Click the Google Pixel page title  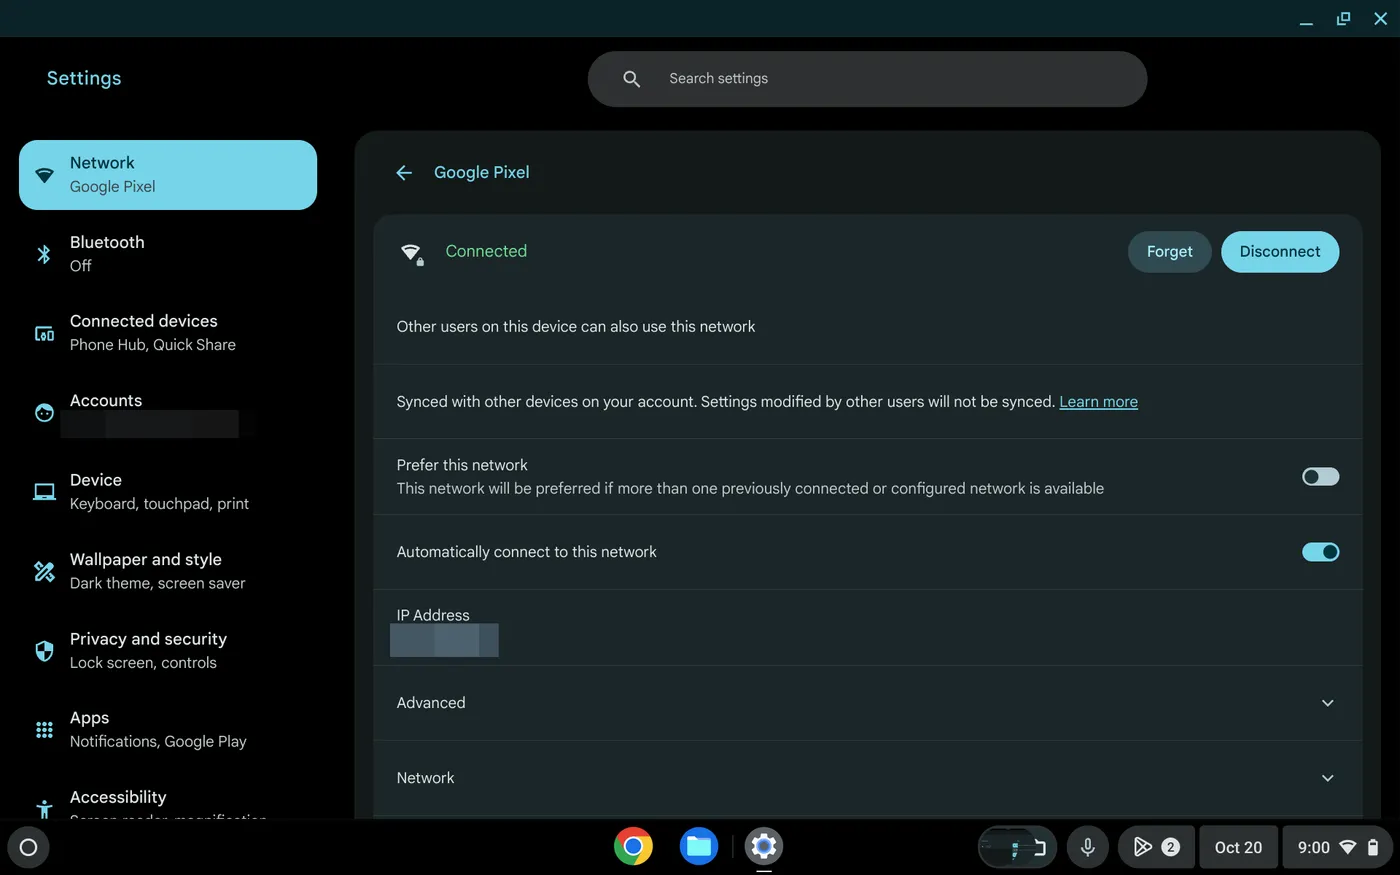tap(482, 172)
